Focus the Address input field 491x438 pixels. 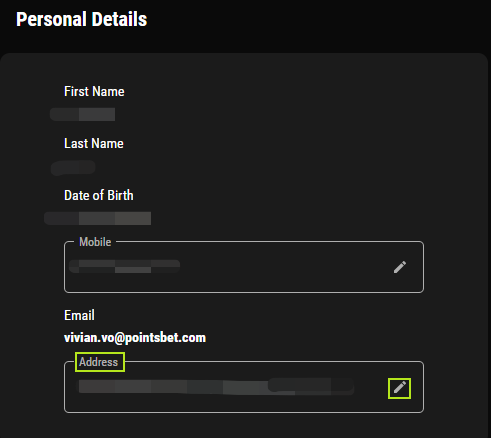244,387
